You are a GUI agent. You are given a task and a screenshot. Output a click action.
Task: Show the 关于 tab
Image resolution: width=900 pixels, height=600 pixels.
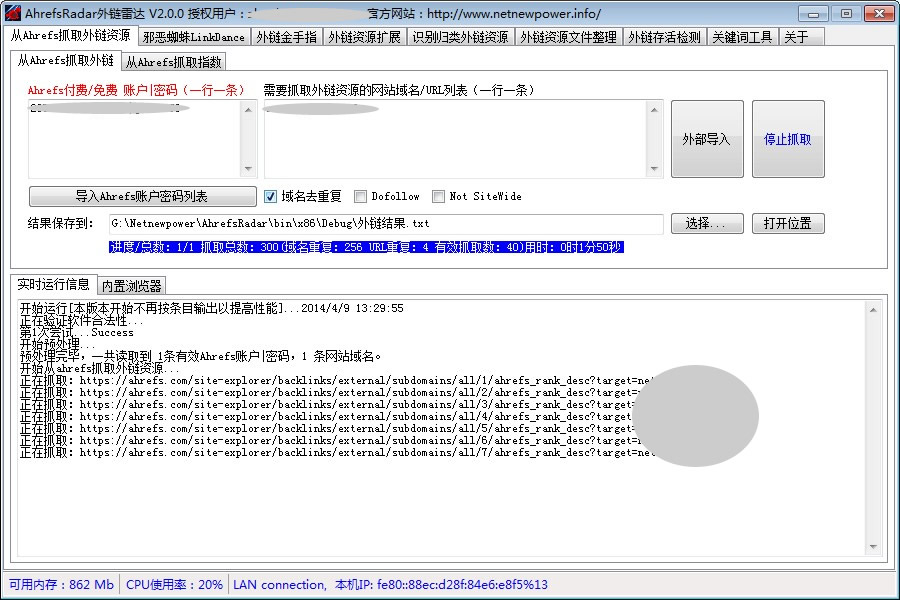(x=801, y=37)
